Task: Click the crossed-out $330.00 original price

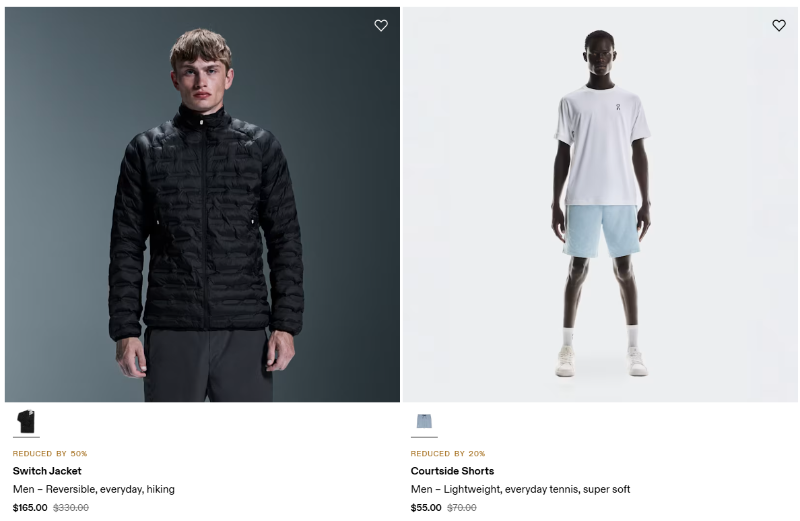Action: point(71,508)
